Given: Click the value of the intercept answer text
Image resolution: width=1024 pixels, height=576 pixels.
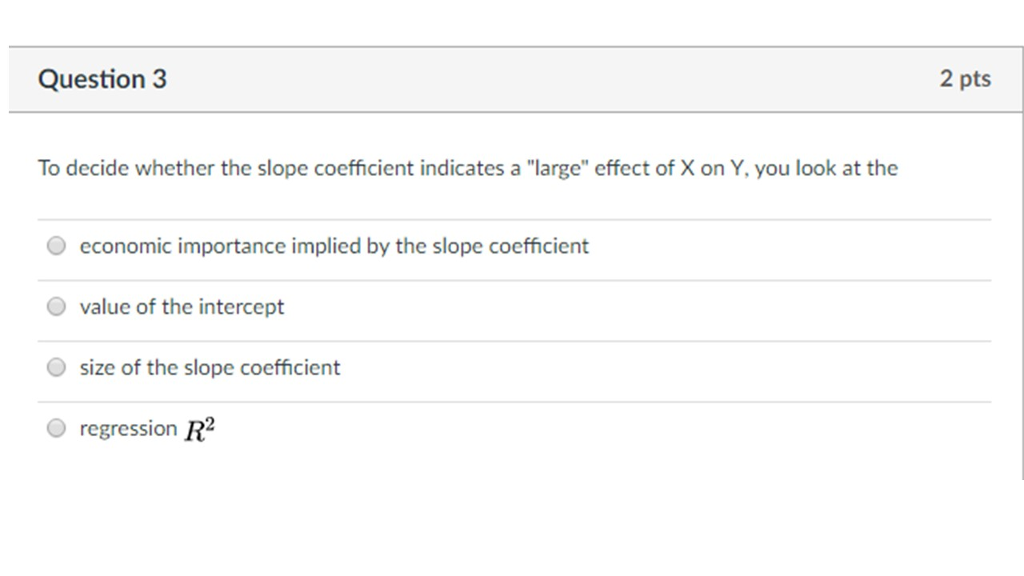Looking at the screenshot, I should tap(182, 307).
